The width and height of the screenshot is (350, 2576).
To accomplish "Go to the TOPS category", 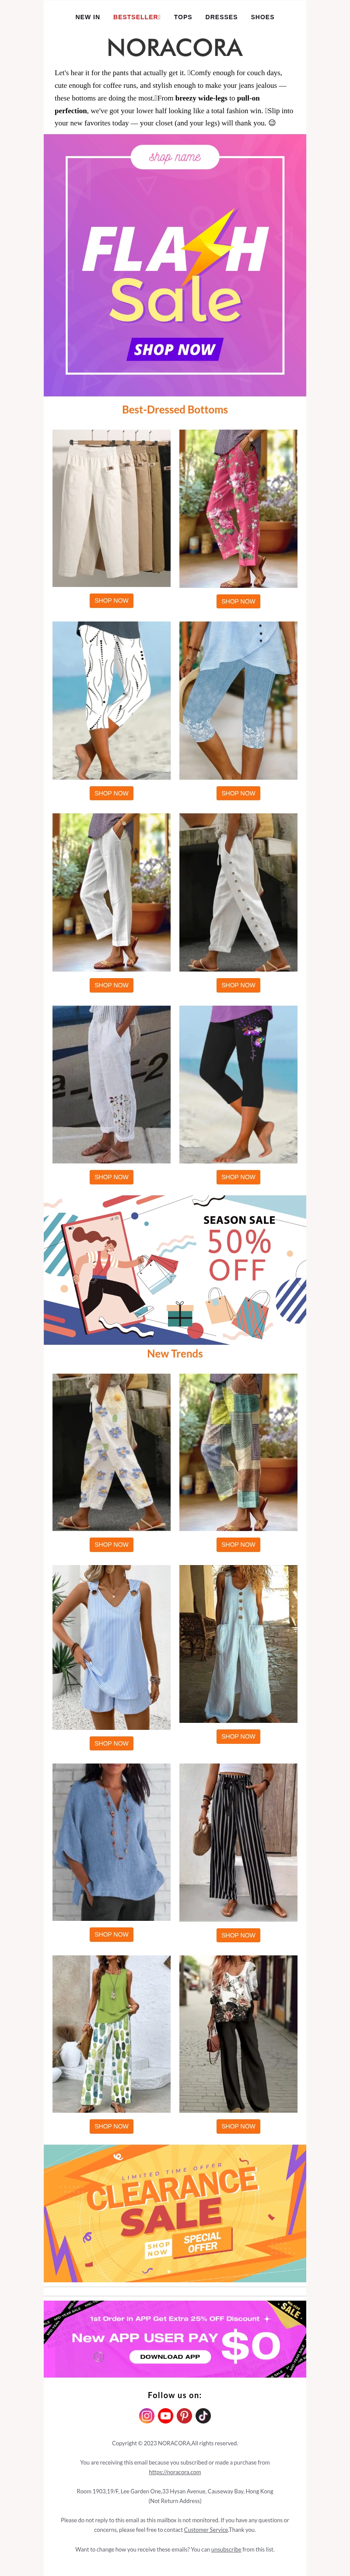I will (183, 17).
